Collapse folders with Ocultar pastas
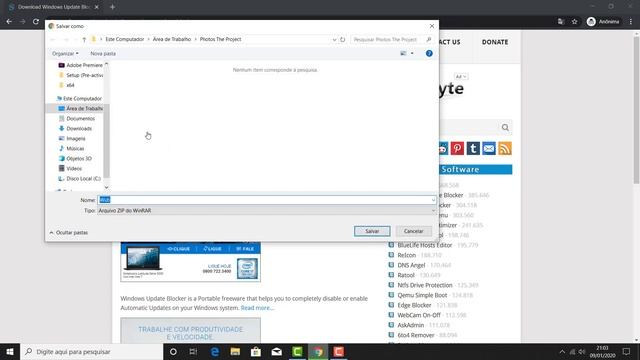 [x=69, y=232]
